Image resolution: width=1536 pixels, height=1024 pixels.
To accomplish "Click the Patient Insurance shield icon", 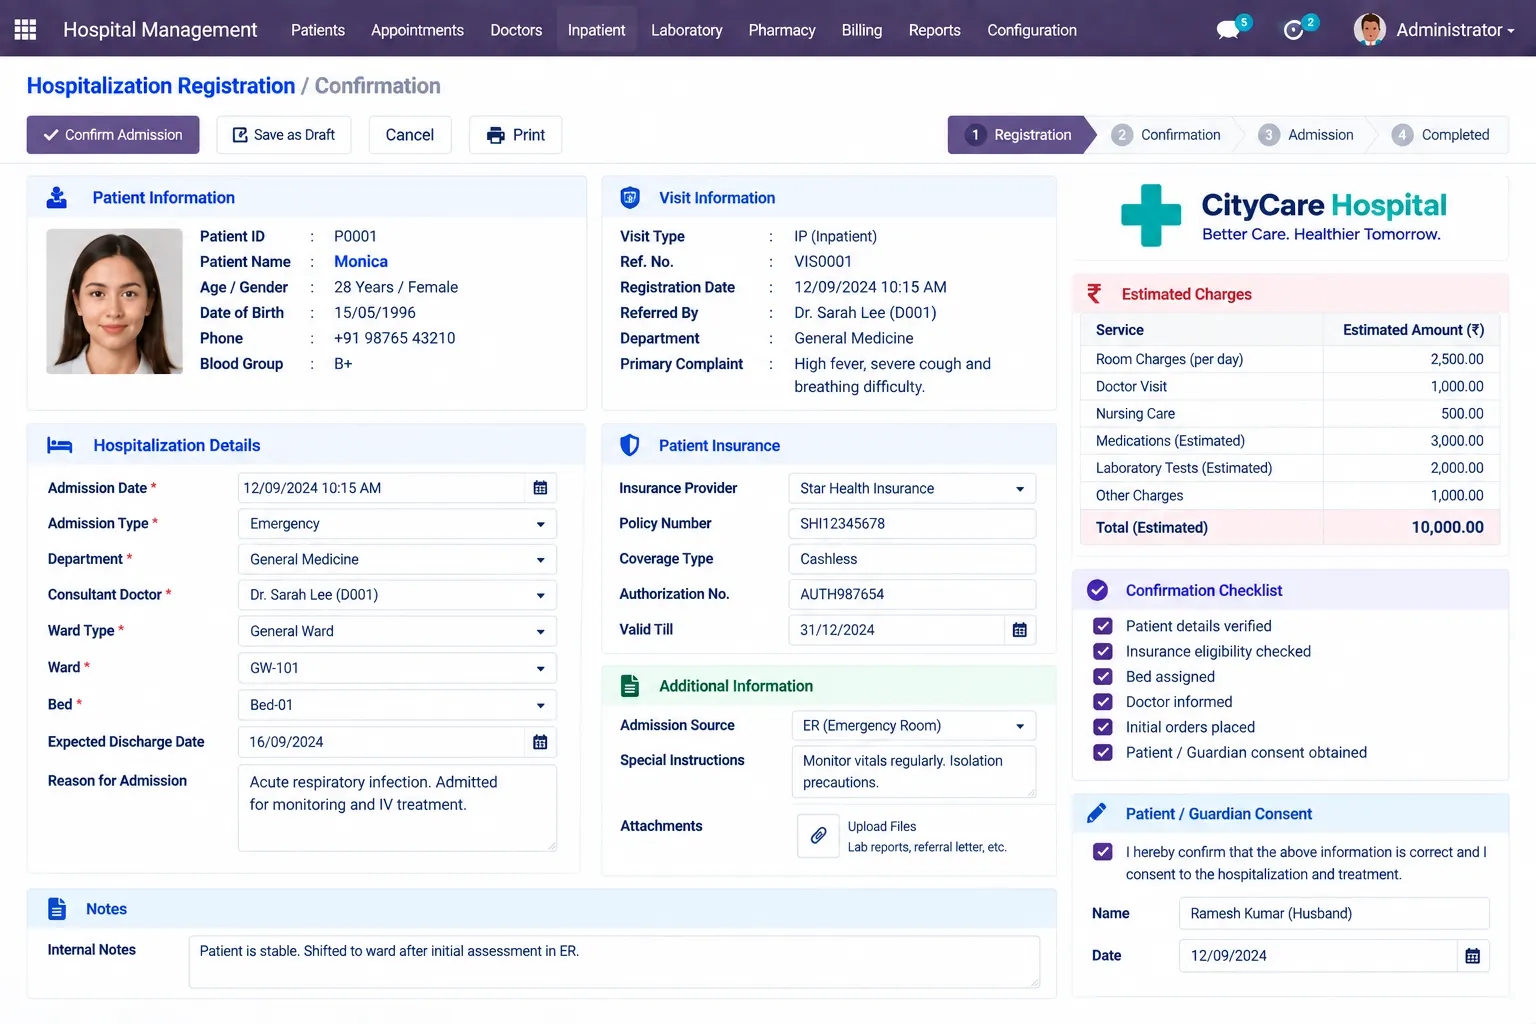I will (630, 446).
